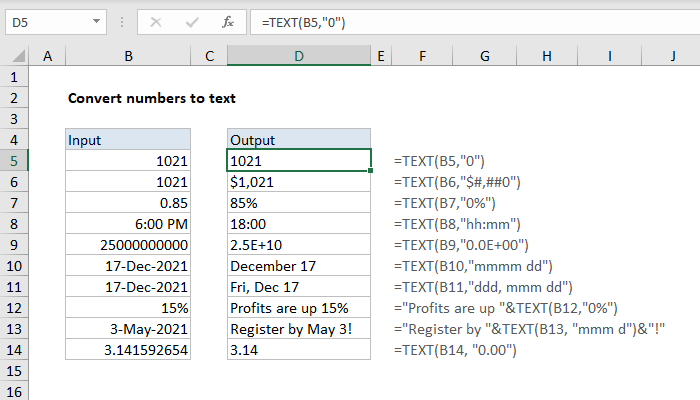Select the Output header cell
This screenshot has height=400, width=700.
tap(299, 140)
